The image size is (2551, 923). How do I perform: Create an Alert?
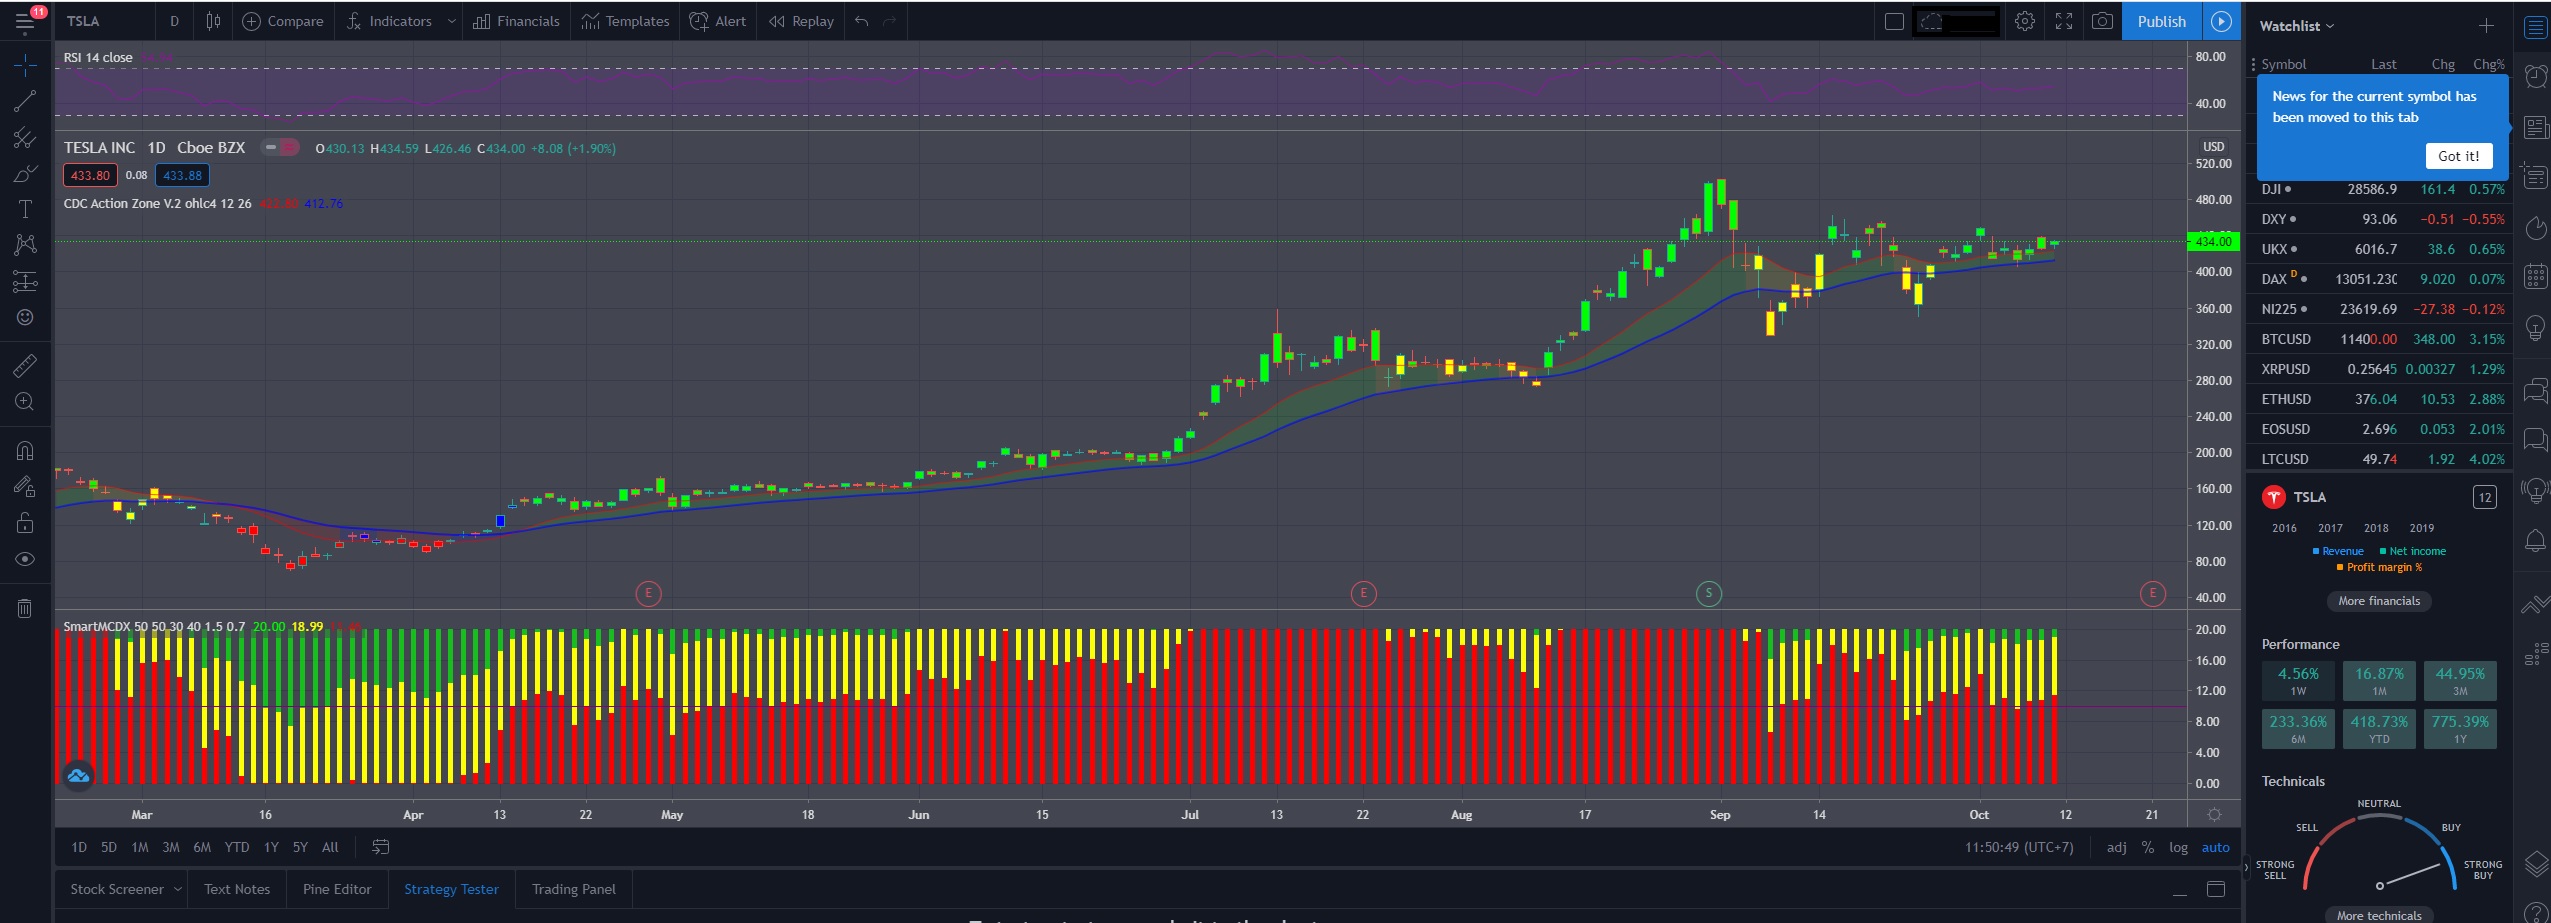[718, 21]
